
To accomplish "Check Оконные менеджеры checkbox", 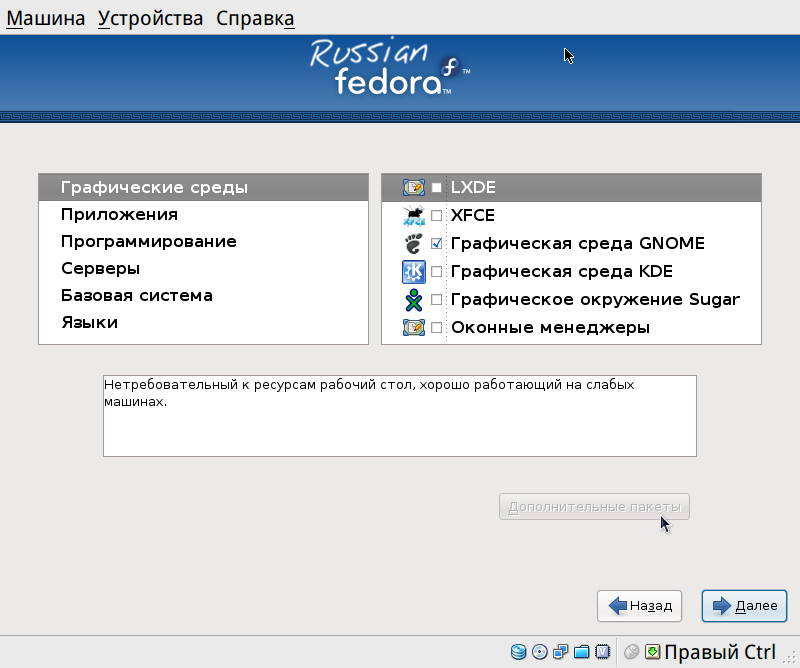I will coord(436,327).
